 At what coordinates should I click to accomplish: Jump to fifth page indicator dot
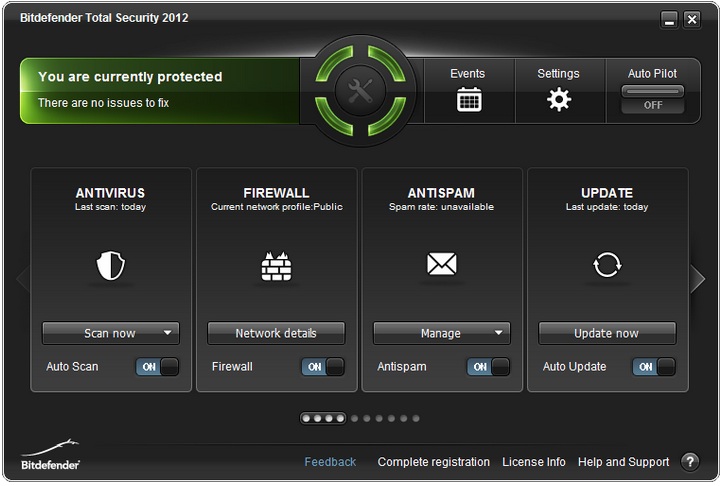point(354,418)
